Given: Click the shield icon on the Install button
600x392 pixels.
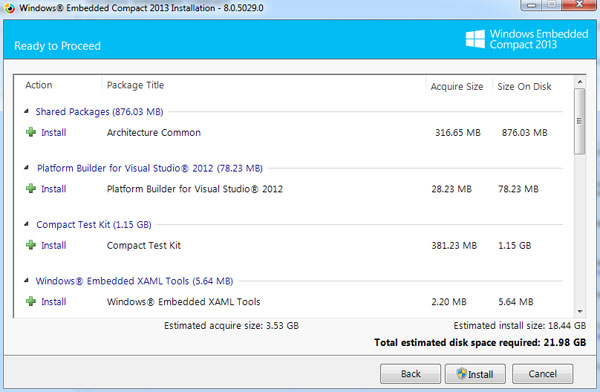Looking at the screenshot, I should (461, 374).
